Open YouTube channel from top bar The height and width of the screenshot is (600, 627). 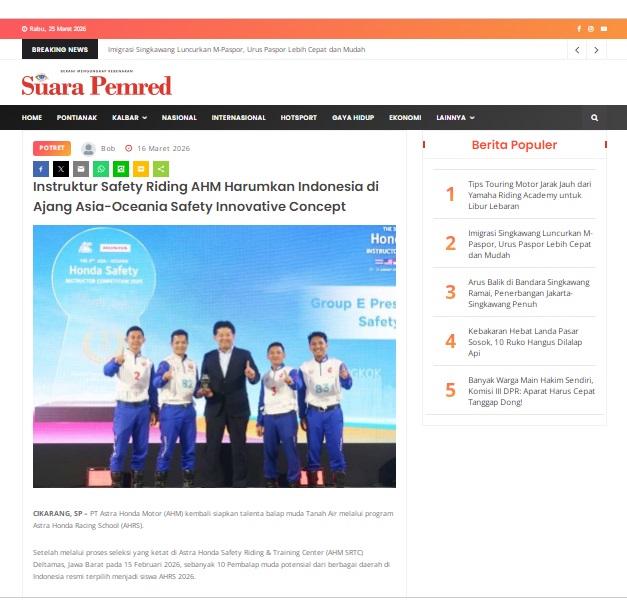click(603, 28)
